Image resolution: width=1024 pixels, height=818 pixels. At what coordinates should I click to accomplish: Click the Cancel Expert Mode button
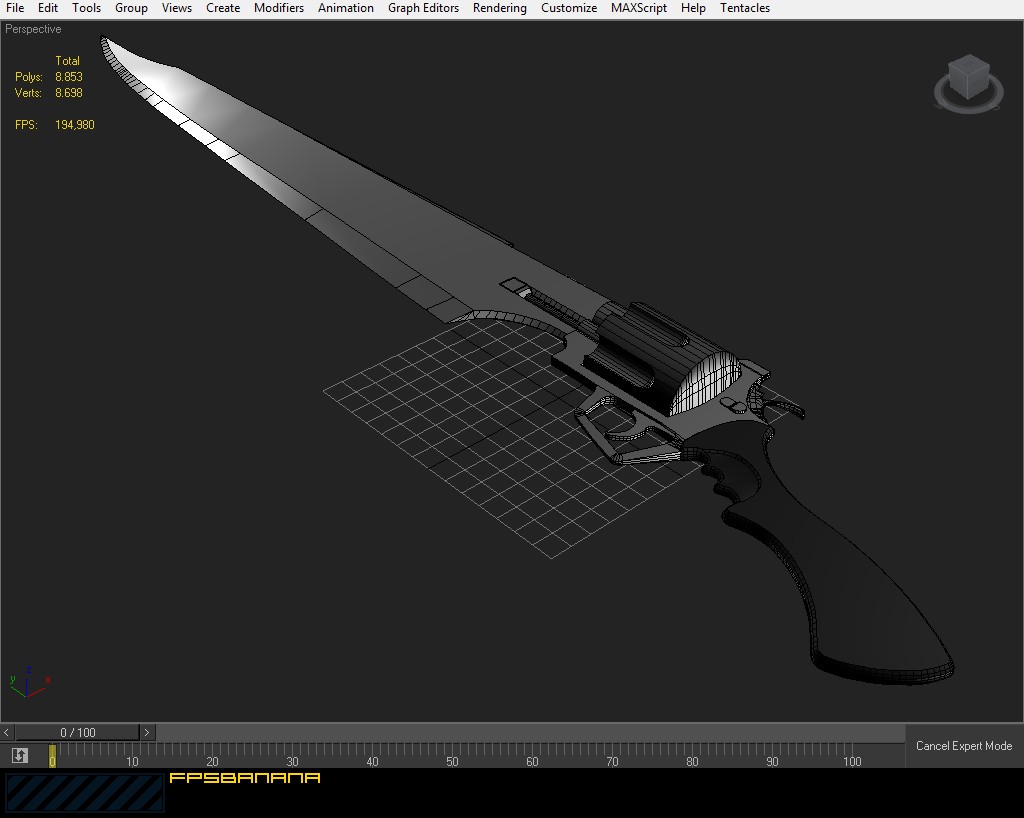pos(966,746)
